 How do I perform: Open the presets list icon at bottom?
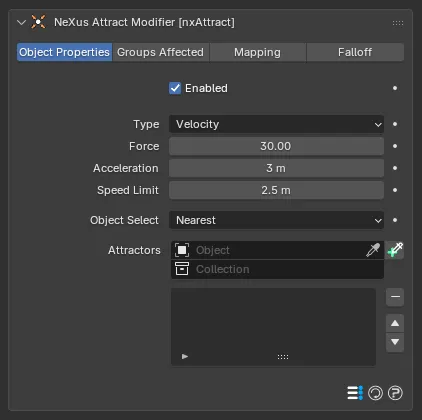click(355, 393)
